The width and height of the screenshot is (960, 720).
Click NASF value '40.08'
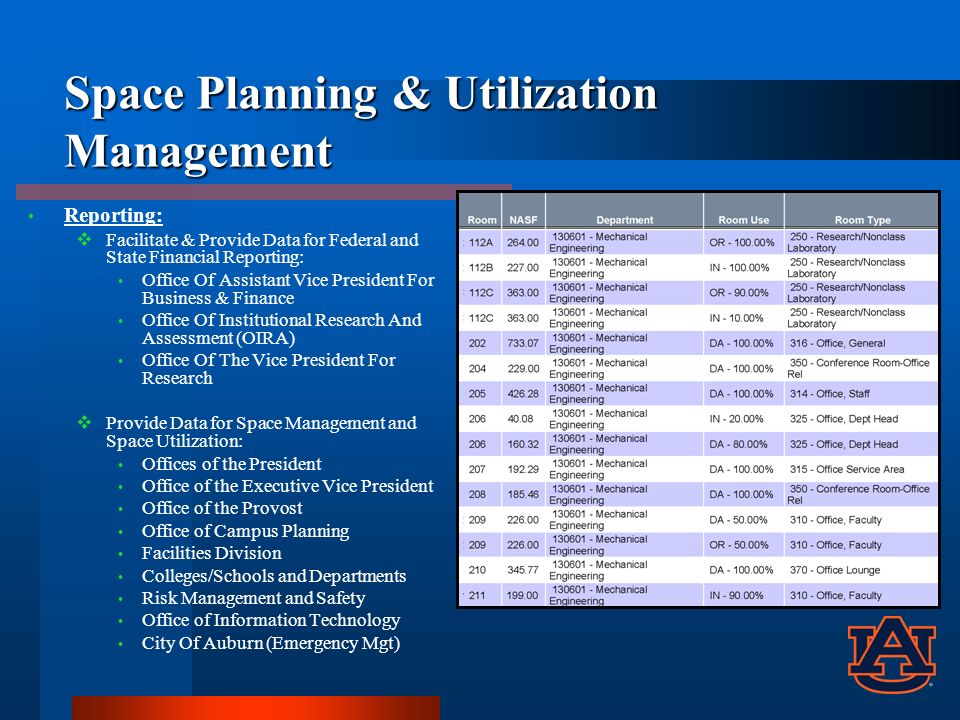(x=520, y=419)
